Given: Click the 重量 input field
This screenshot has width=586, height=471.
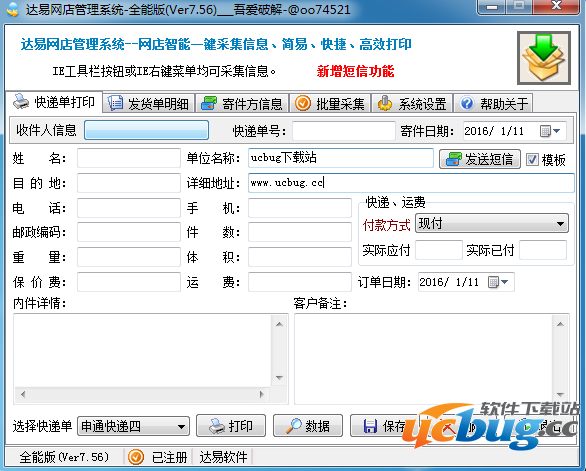Looking at the screenshot, I should [129, 257].
